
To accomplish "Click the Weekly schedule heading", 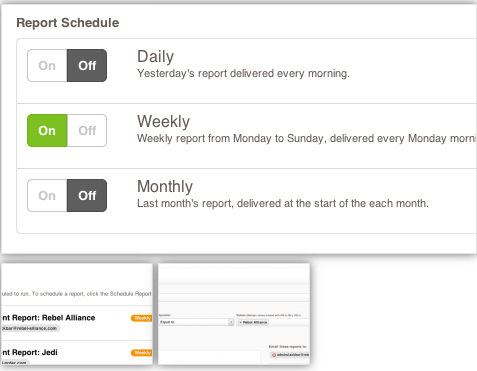I will click(163, 121).
